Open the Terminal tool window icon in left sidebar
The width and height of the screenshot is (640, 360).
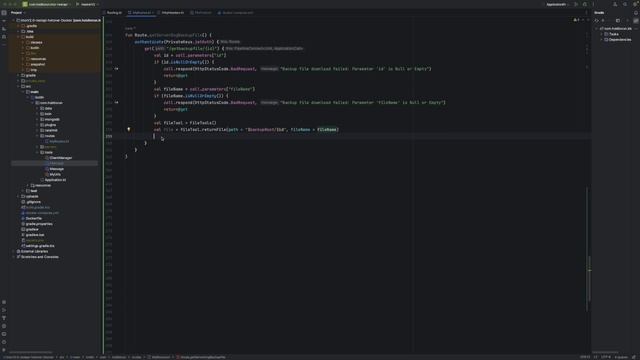pyautogui.click(x=4, y=334)
